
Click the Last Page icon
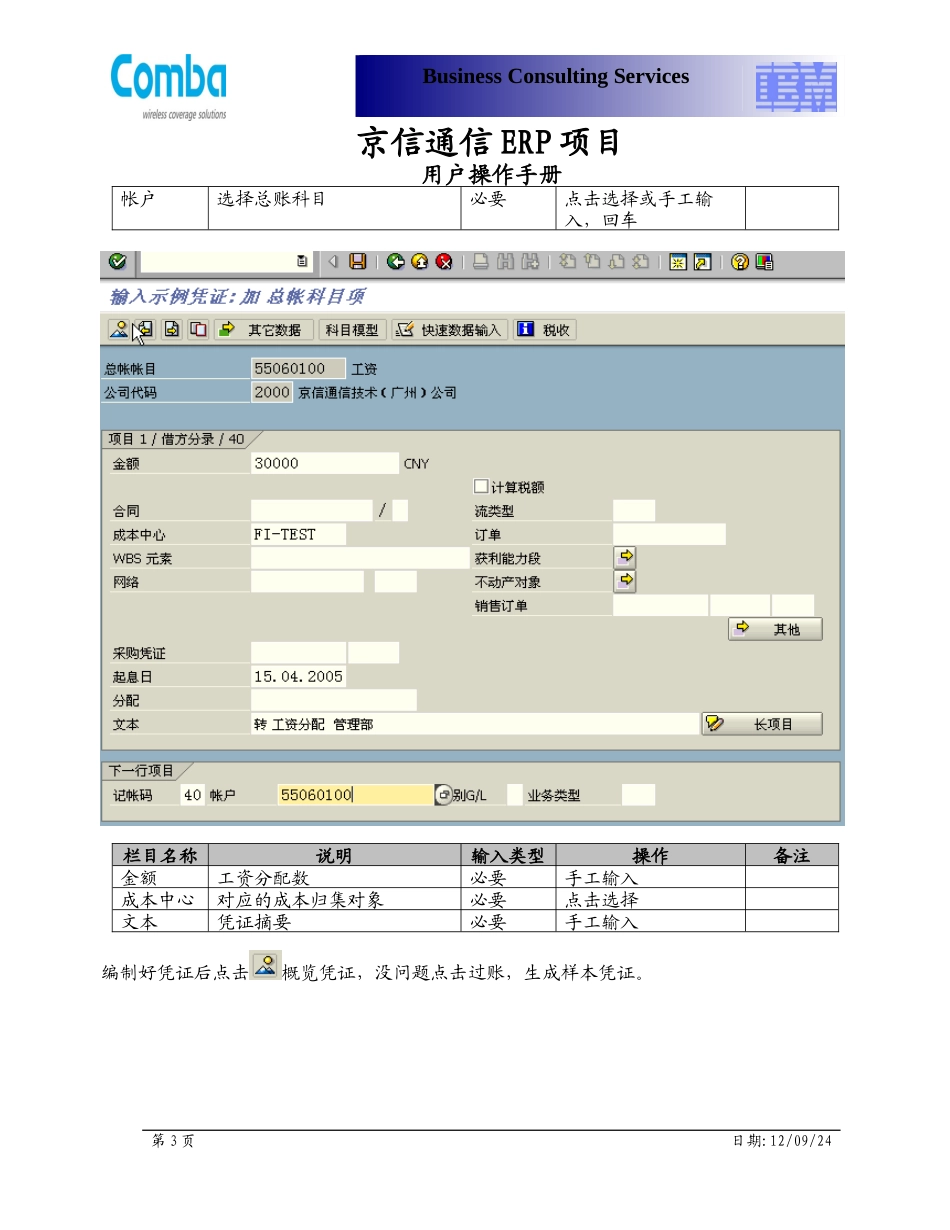pos(640,262)
